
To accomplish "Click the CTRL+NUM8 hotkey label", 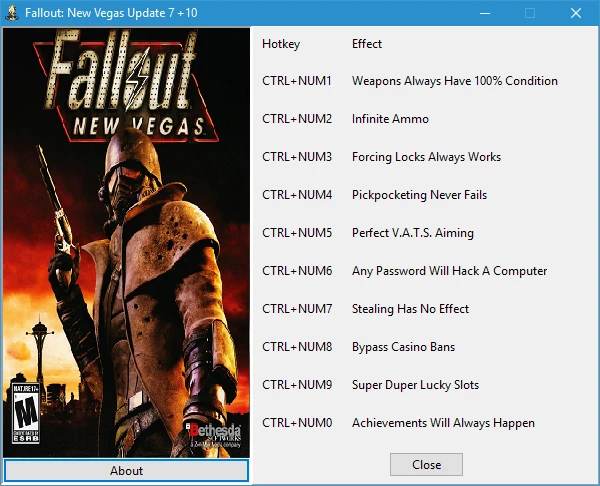I will [297, 346].
